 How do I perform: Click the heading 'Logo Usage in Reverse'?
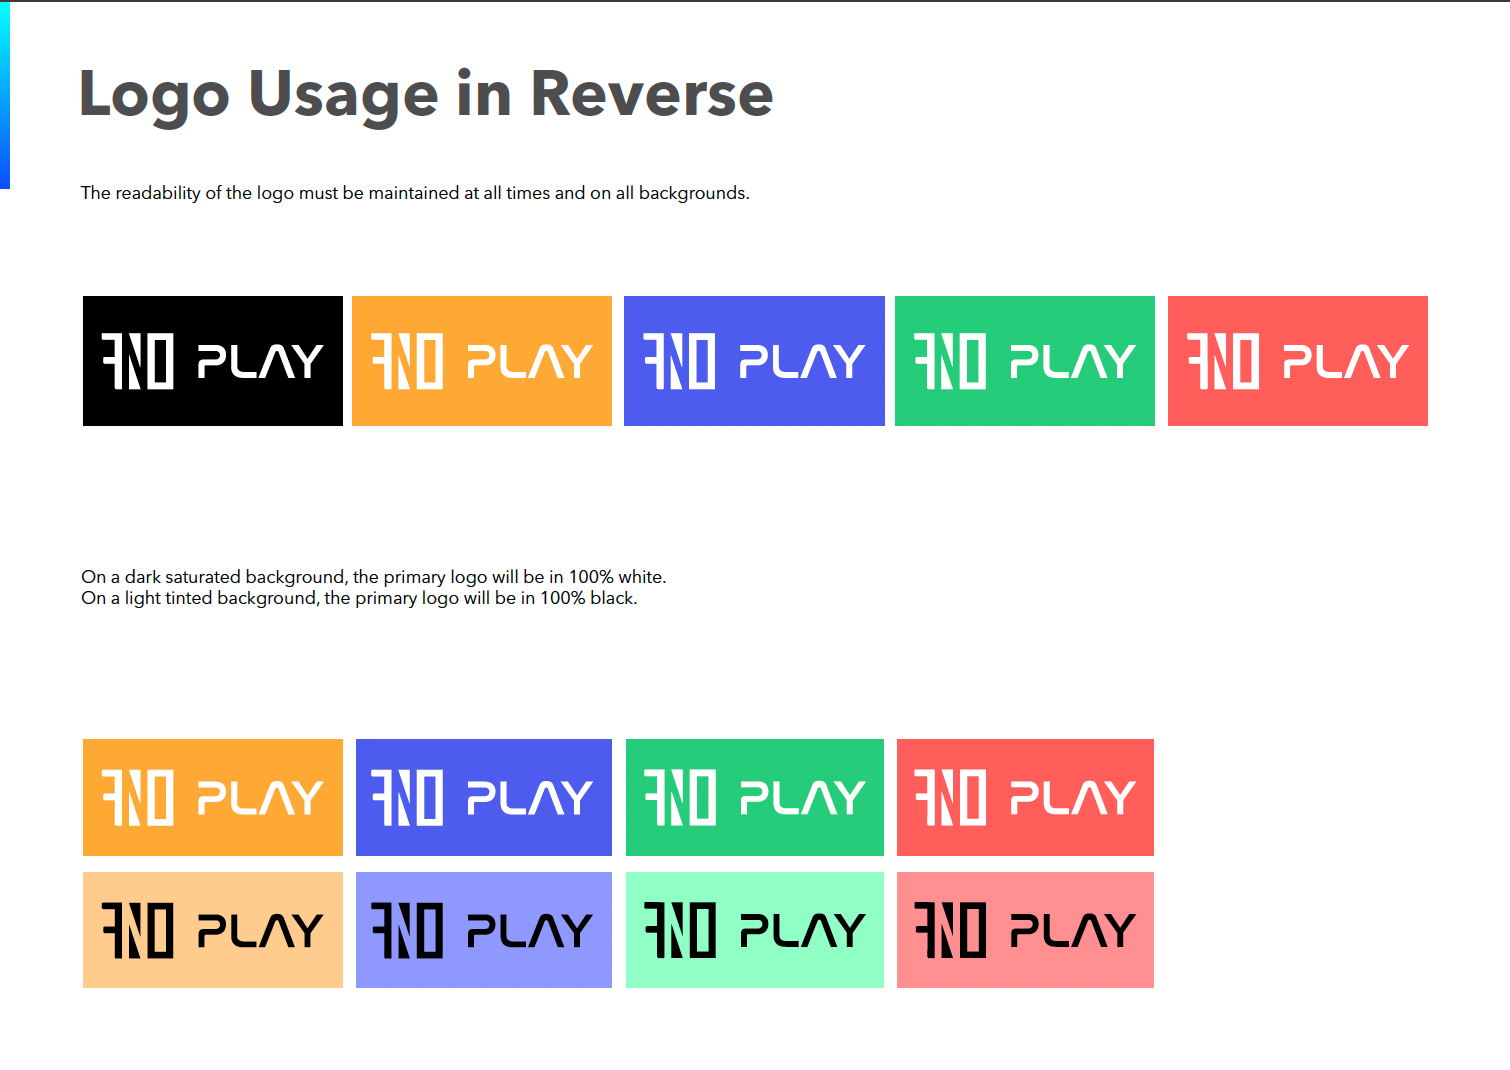point(426,96)
